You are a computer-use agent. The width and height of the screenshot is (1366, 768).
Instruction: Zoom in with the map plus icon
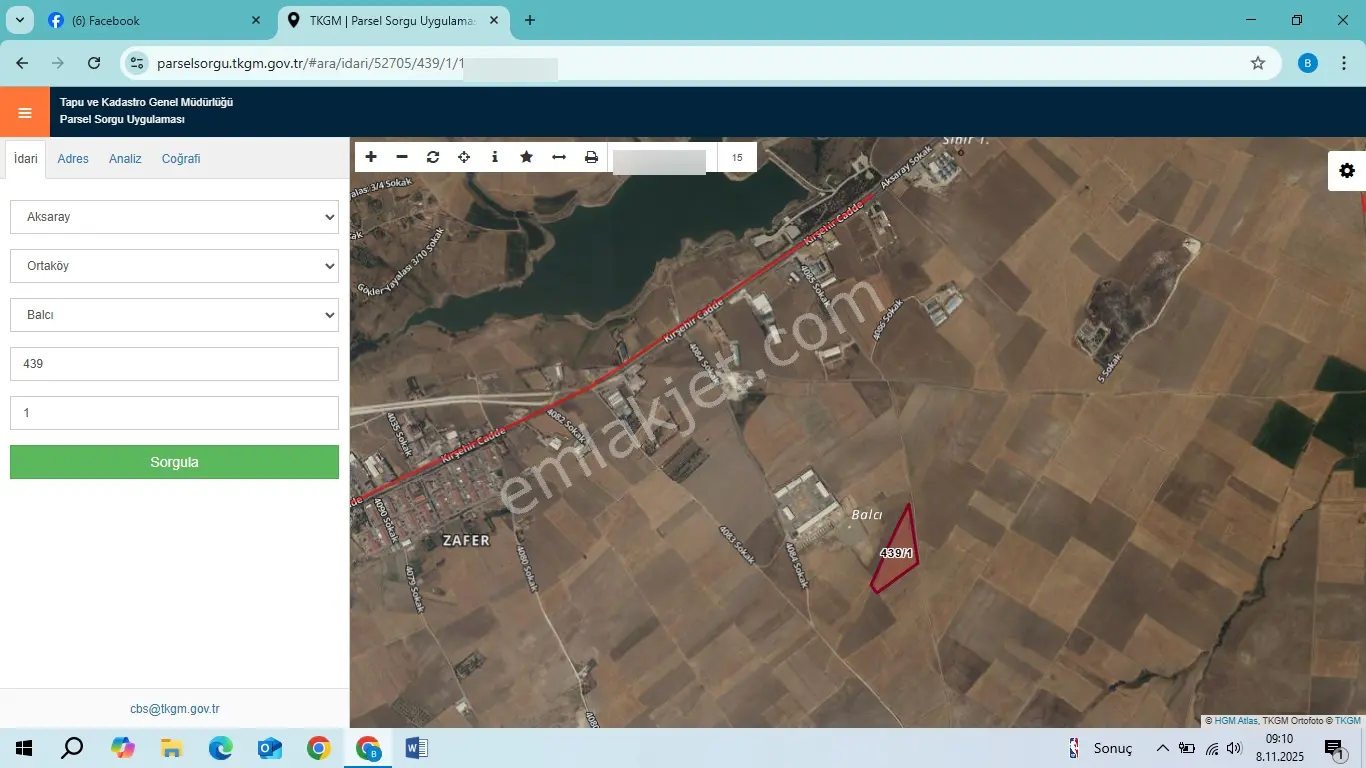click(x=371, y=157)
